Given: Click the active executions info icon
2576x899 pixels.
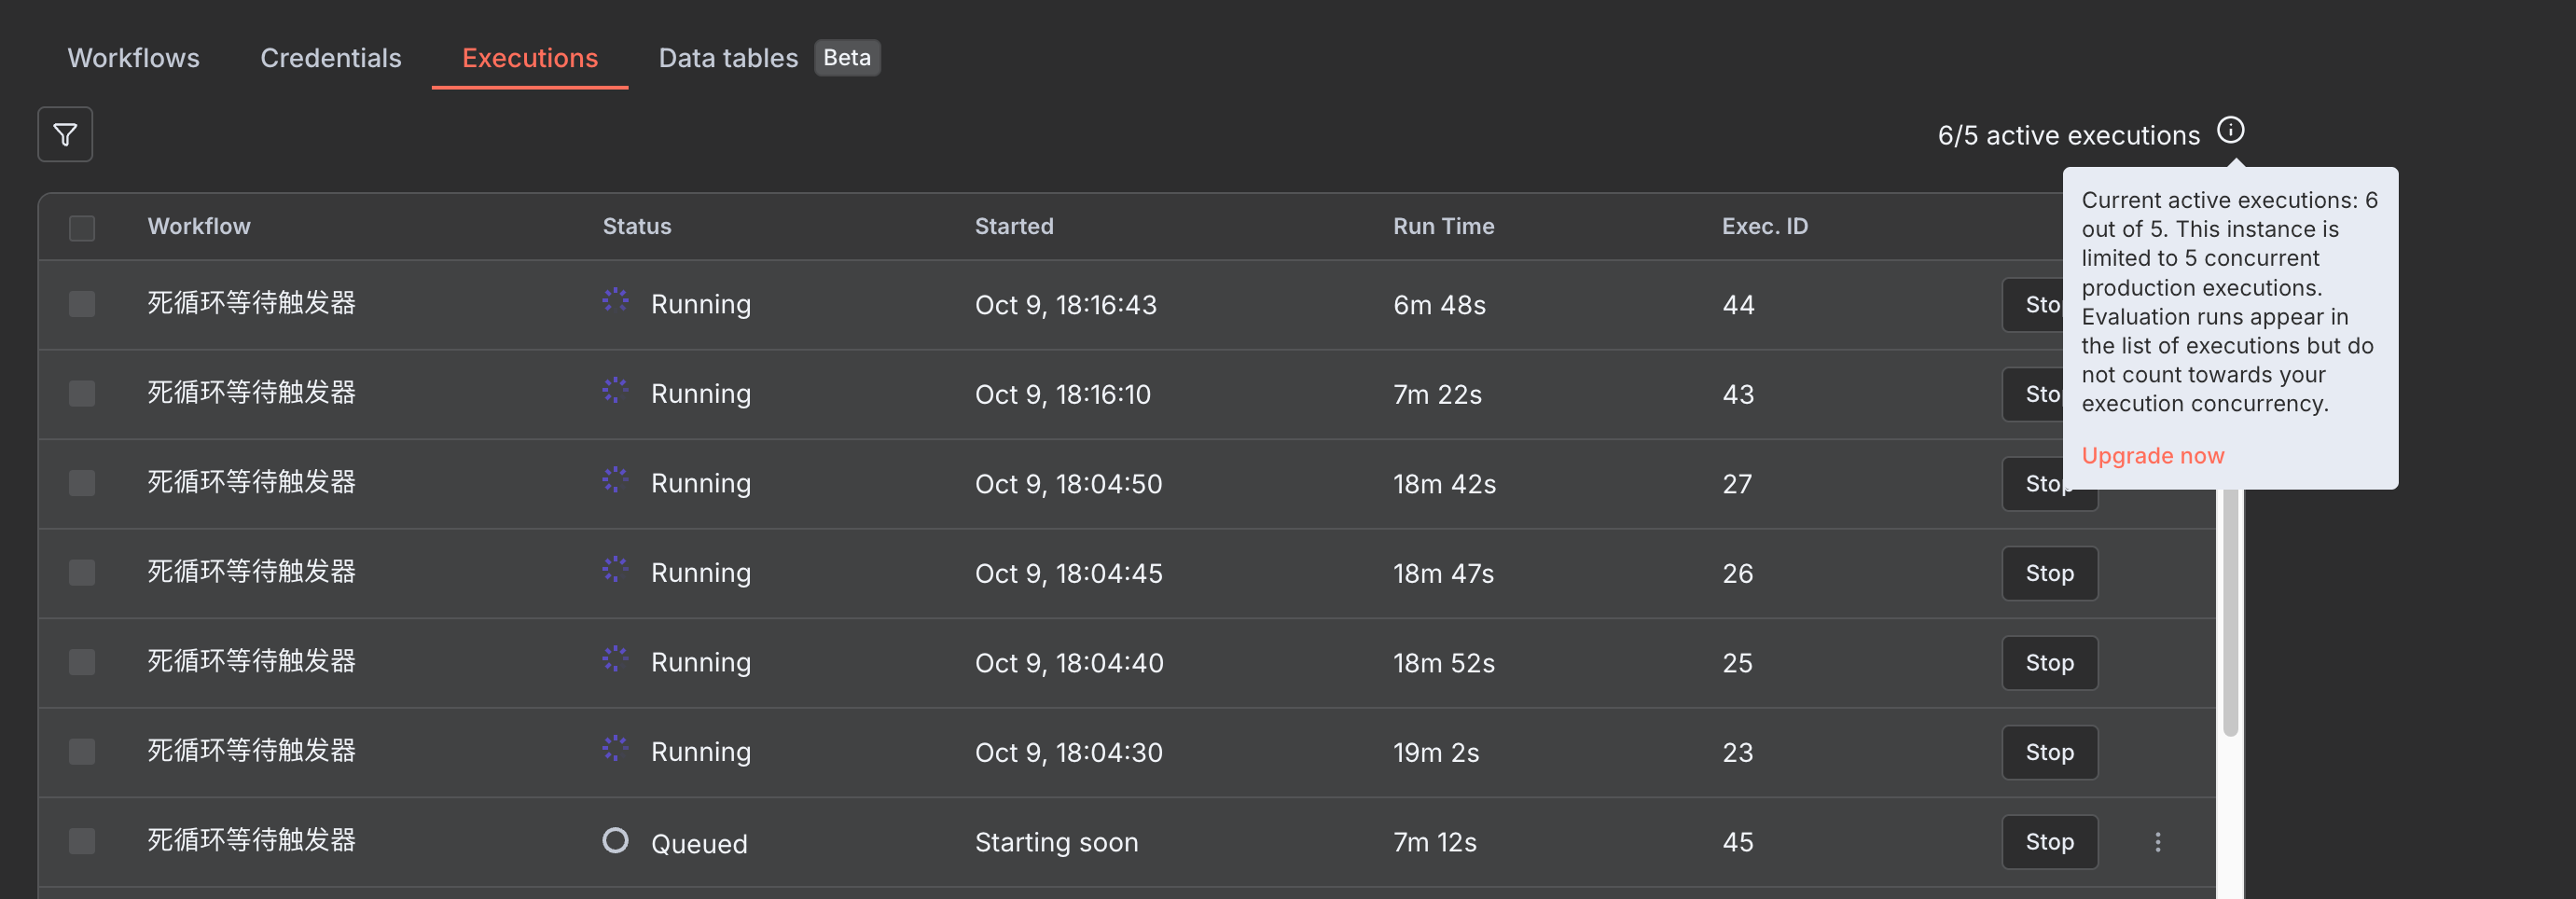Looking at the screenshot, I should tap(2230, 130).
